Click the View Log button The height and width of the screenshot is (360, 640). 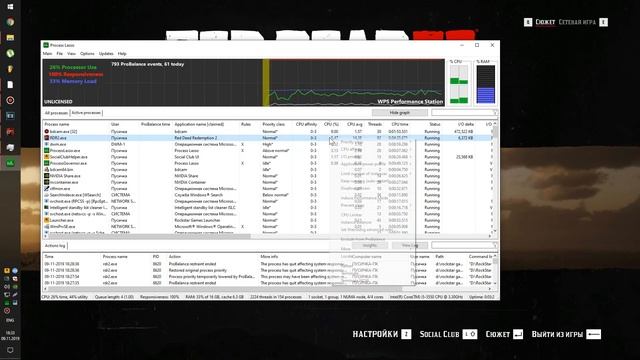coord(410,245)
